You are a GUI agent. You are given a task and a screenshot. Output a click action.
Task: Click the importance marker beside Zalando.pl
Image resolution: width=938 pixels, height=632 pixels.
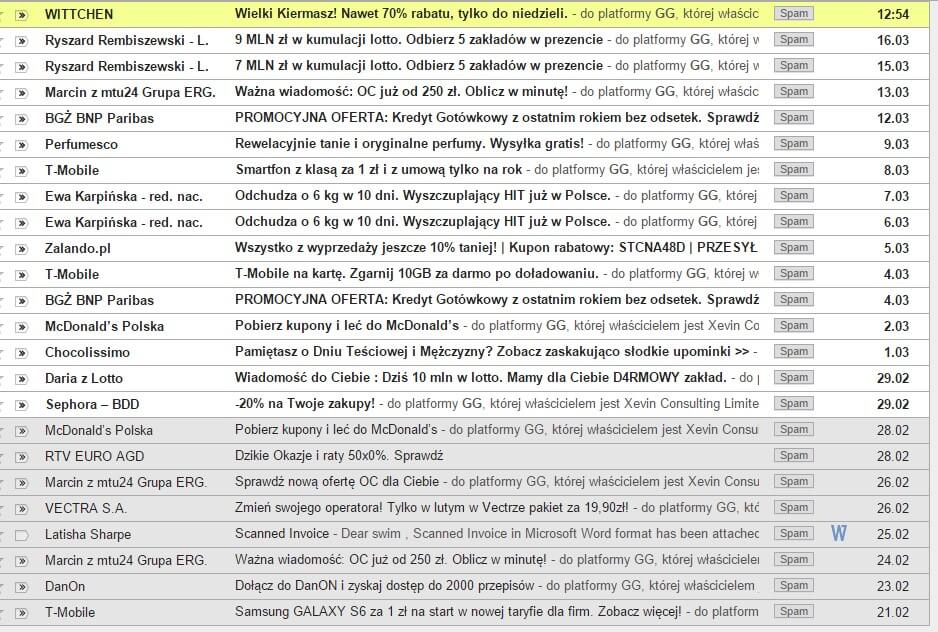[22, 250]
